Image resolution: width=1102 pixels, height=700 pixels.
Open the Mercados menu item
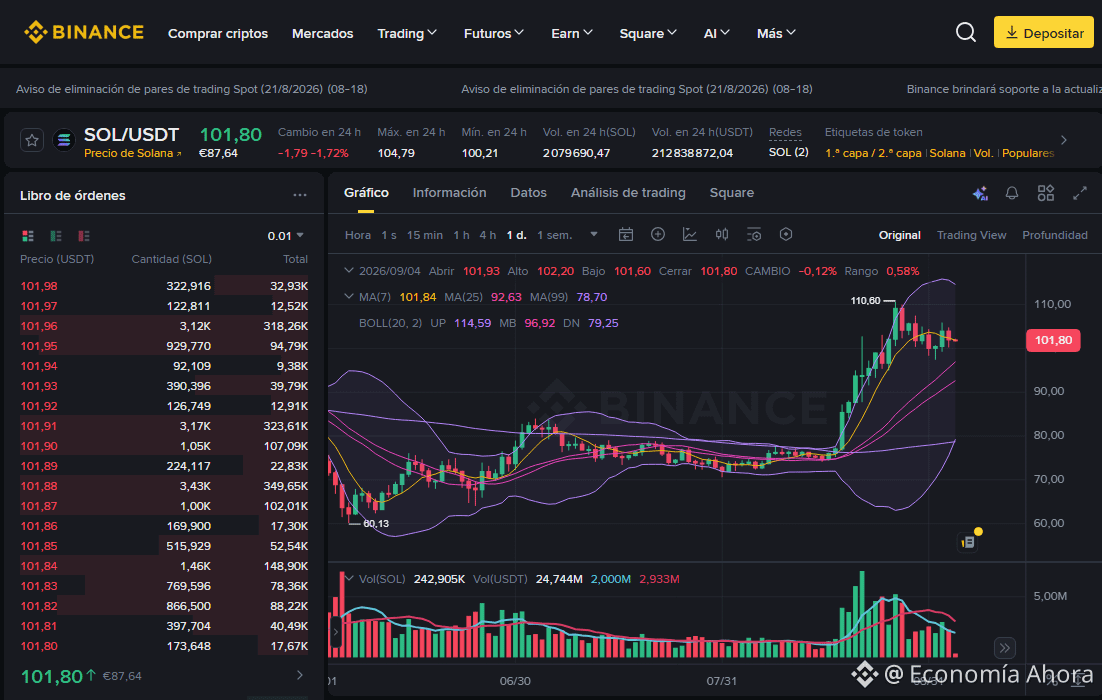click(x=323, y=33)
